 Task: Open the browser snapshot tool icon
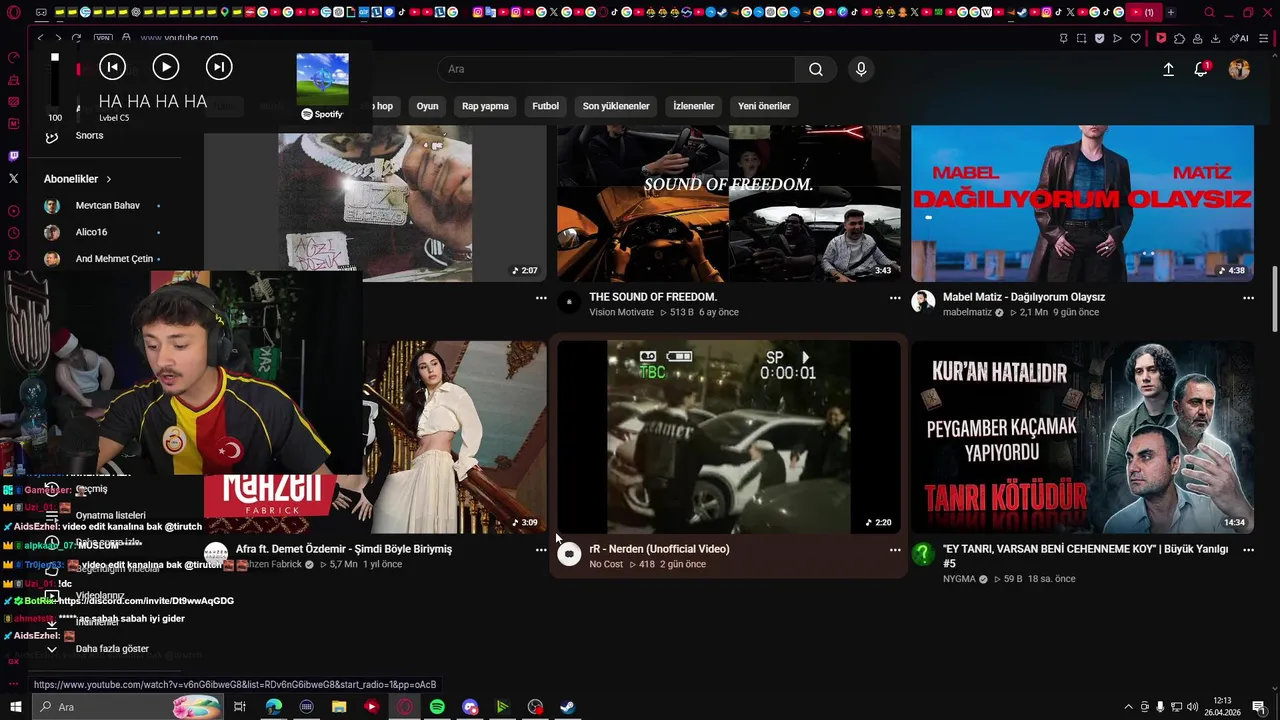[x=1081, y=38]
